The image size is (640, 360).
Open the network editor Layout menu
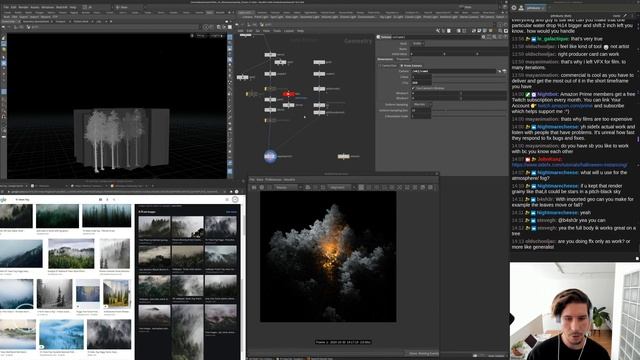tap(289, 31)
